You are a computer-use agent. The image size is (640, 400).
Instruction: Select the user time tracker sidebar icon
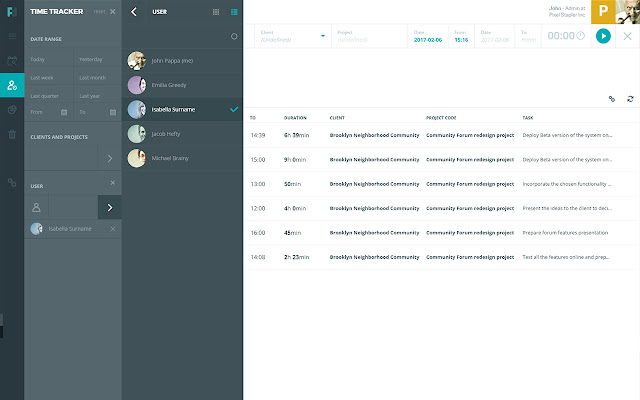click(x=12, y=85)
